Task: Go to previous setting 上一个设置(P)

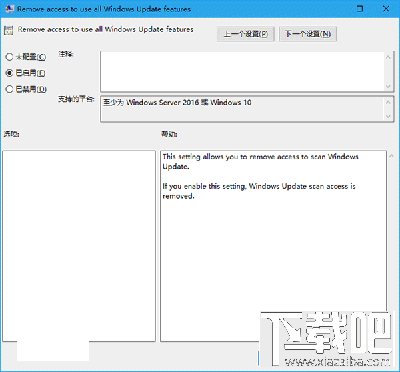Action: pyautogui.click(x=246, y=34)
